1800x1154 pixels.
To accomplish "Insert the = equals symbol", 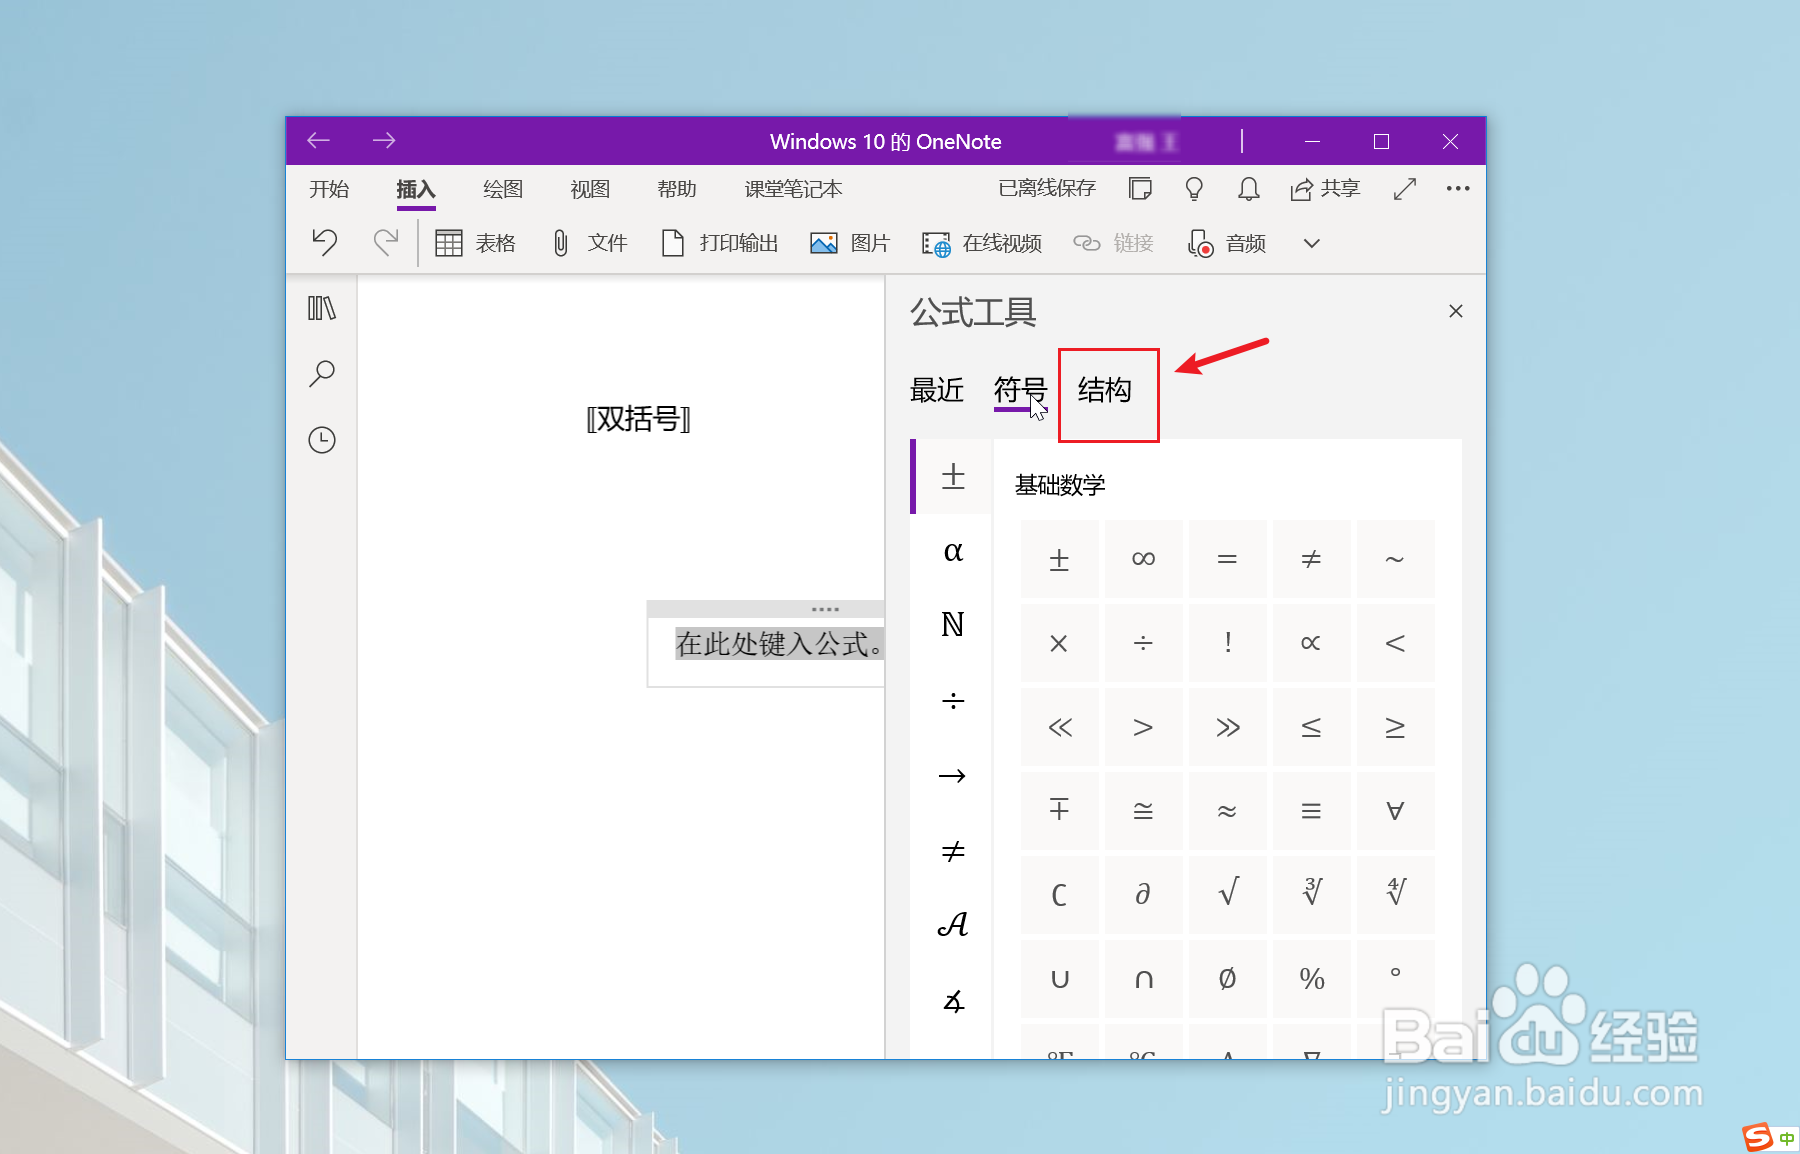I will 1227,559.
